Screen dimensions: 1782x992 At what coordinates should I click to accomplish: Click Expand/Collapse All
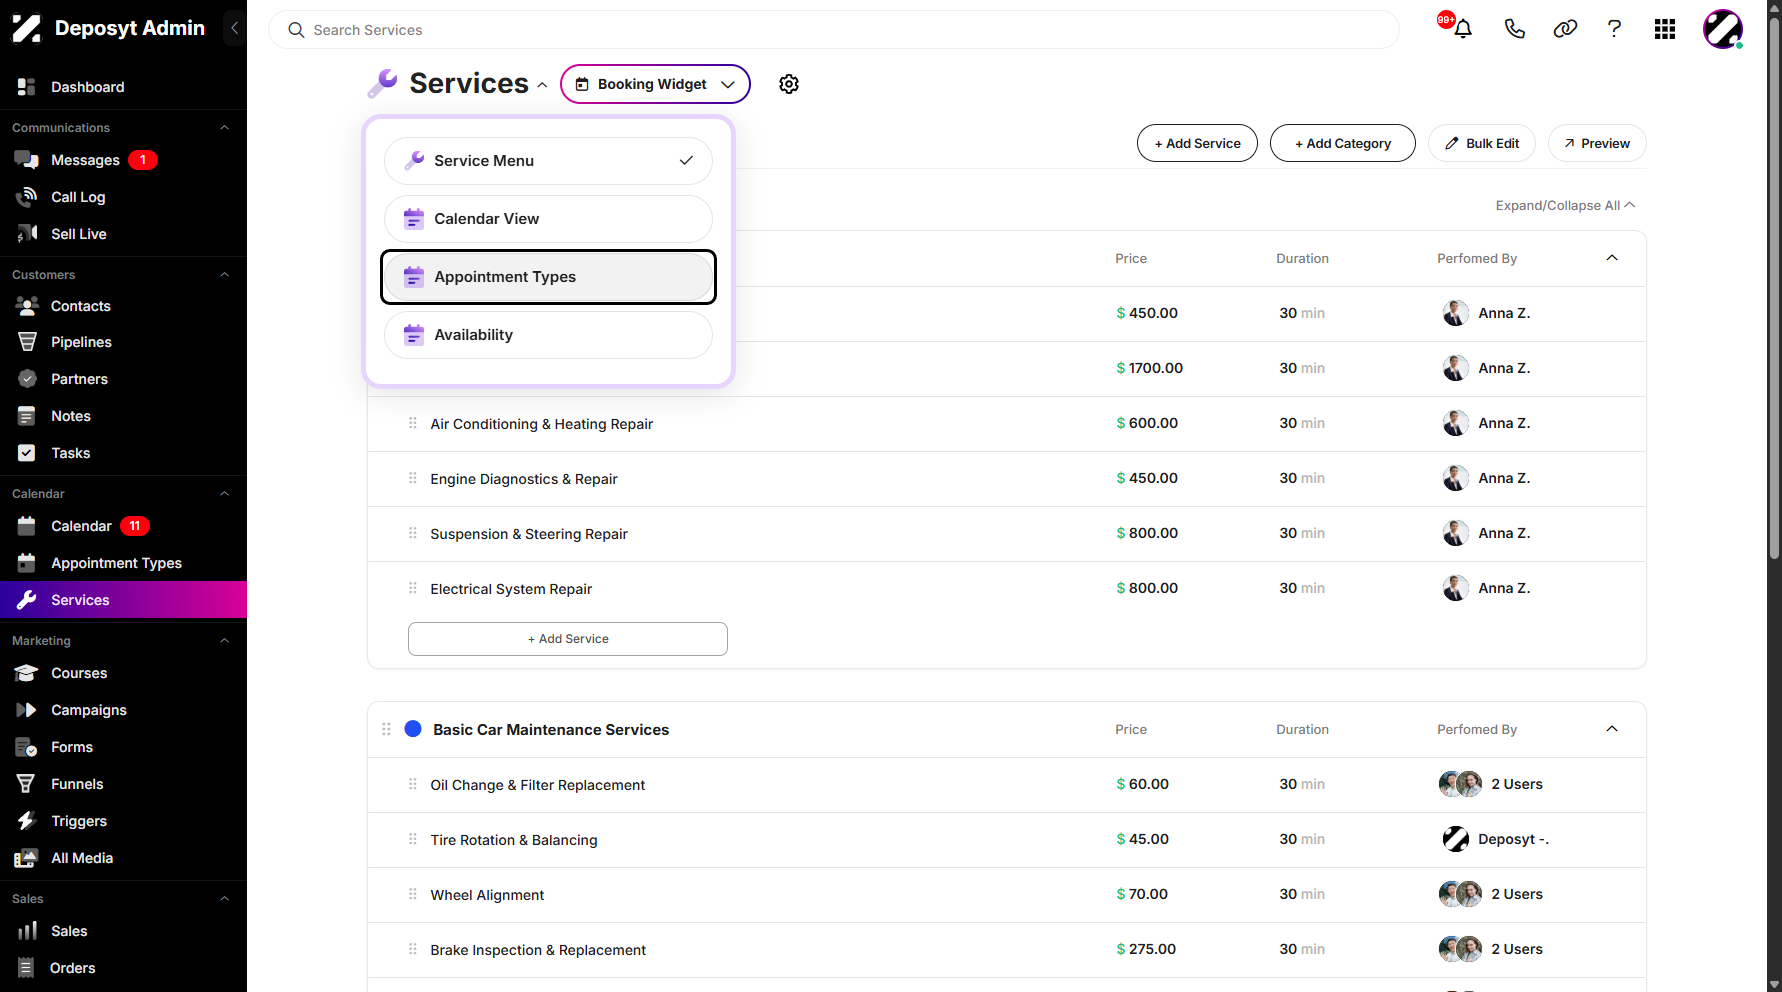click(1565, 205)
